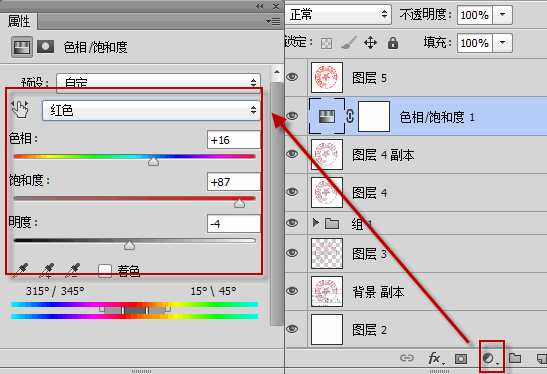The width and height of the screenshot is (547, 374).
Task: Click the Hue/Saturation adjustment icon in Properties
Action: [22, 47]
